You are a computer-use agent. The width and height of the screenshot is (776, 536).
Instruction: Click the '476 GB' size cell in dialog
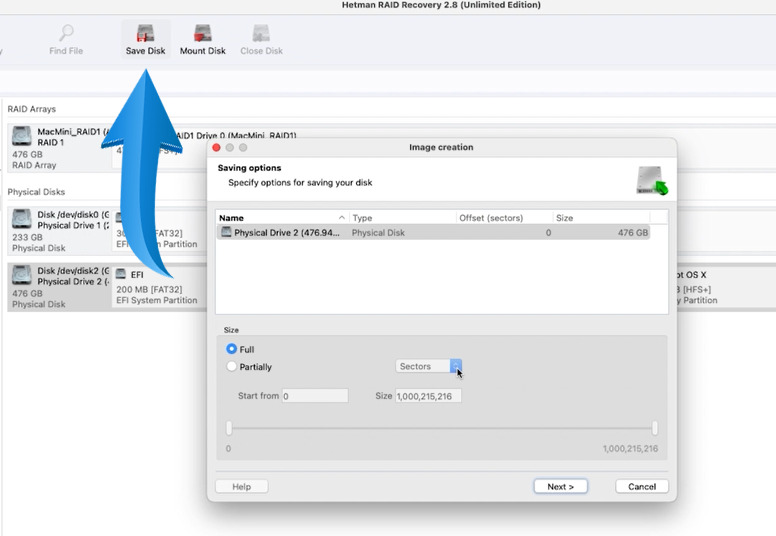[632, 233]
